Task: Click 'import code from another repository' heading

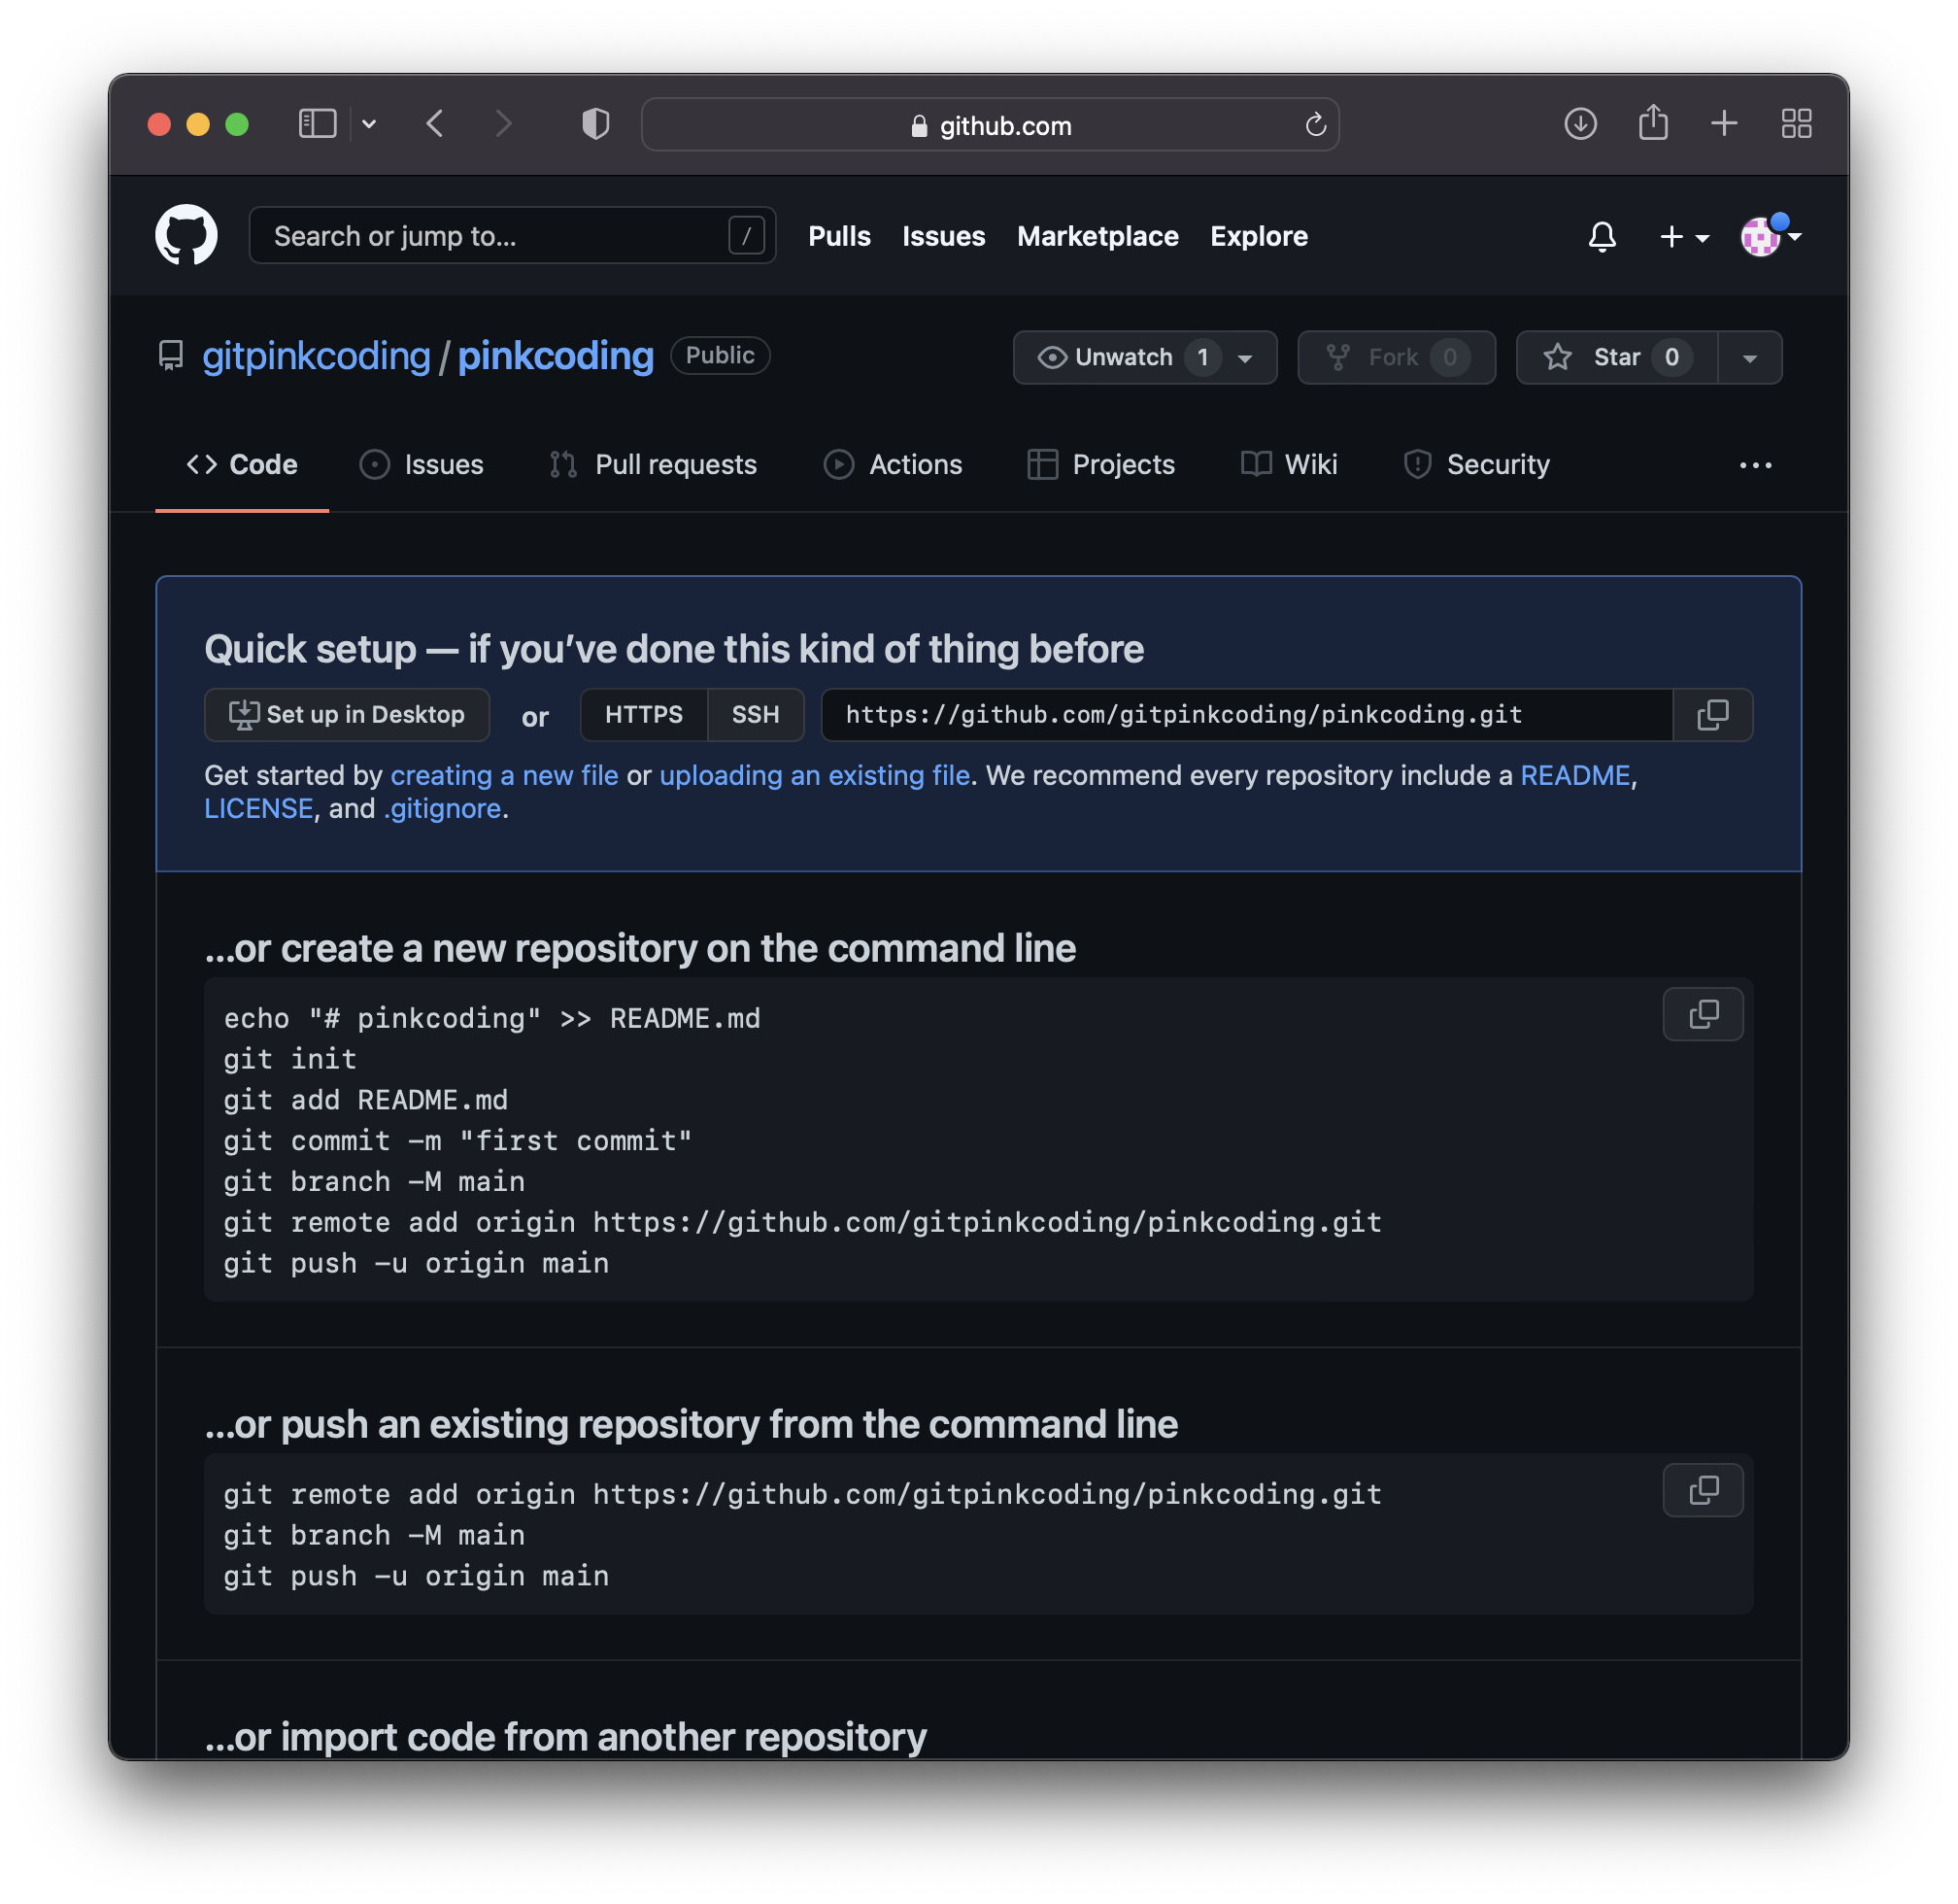Action: (x=565, y=1737)
